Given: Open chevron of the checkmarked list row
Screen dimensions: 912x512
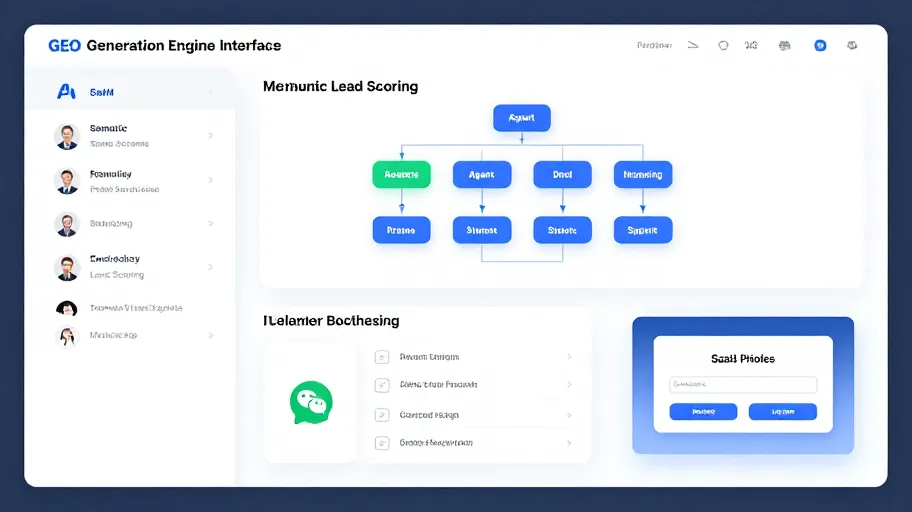Looking at the screenshot, I should 569,385.
